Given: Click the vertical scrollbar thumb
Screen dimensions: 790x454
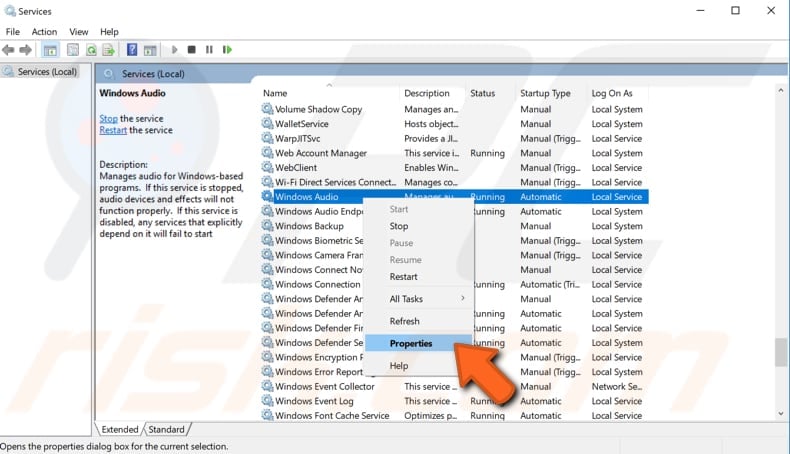Looking at the screenshot, I should click(x=781, y=352).
